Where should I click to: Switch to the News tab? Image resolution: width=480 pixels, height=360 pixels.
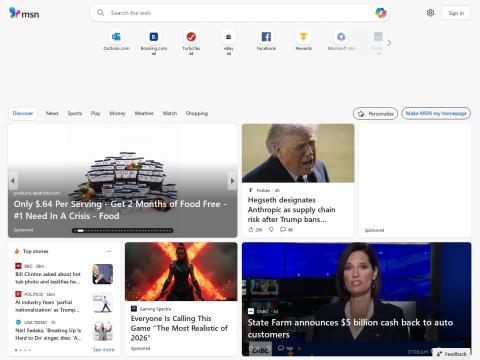[52, 113]
